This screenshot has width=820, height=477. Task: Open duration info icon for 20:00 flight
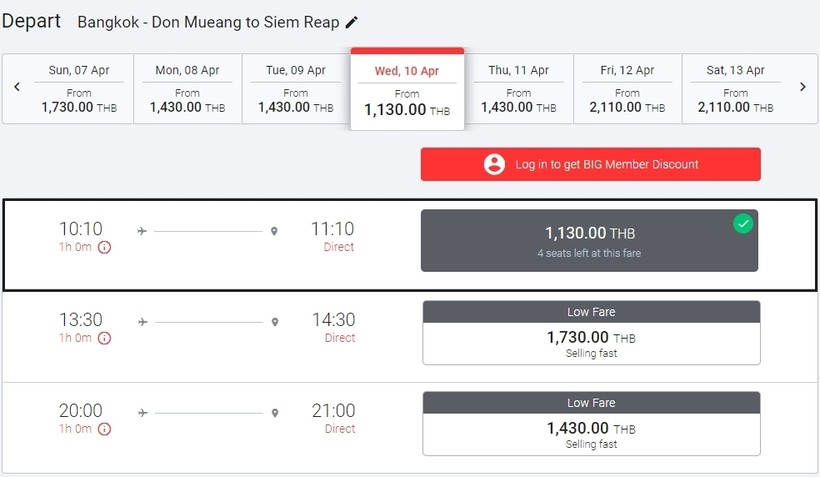(104, 429)
